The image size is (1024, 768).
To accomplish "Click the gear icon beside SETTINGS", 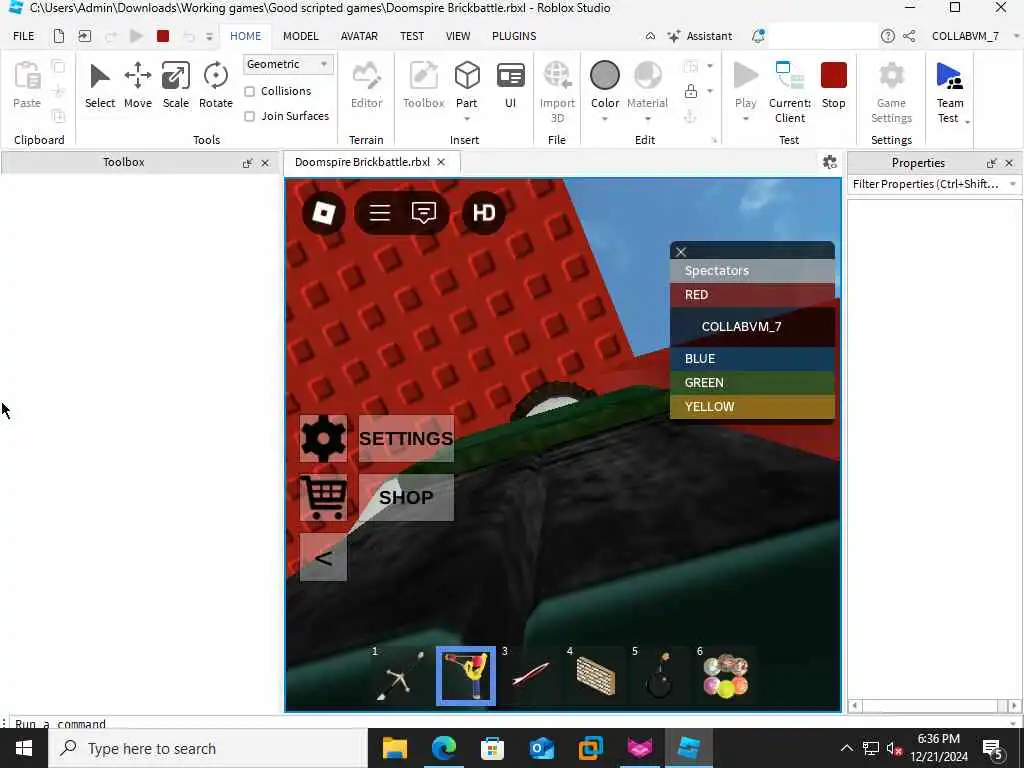I will (x=323, y=438).
